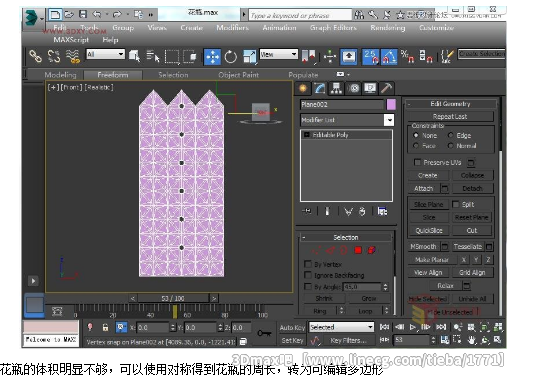This screenshot has height=379, width=544.
Task: Open the Hierarchy panel tab icon
Action: [336, 89]
